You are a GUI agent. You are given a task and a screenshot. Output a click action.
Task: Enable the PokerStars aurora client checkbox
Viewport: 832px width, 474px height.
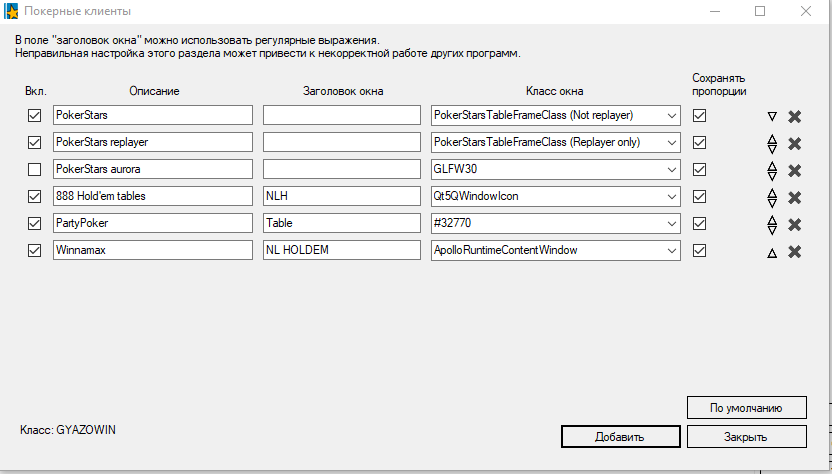point(34,169)
